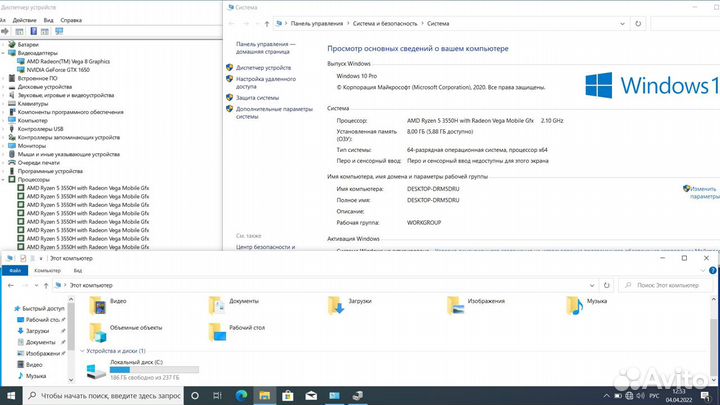Open the System window address history dropdown
The image size is (720, 405).
pyautogui.click(x=622, y=24)
